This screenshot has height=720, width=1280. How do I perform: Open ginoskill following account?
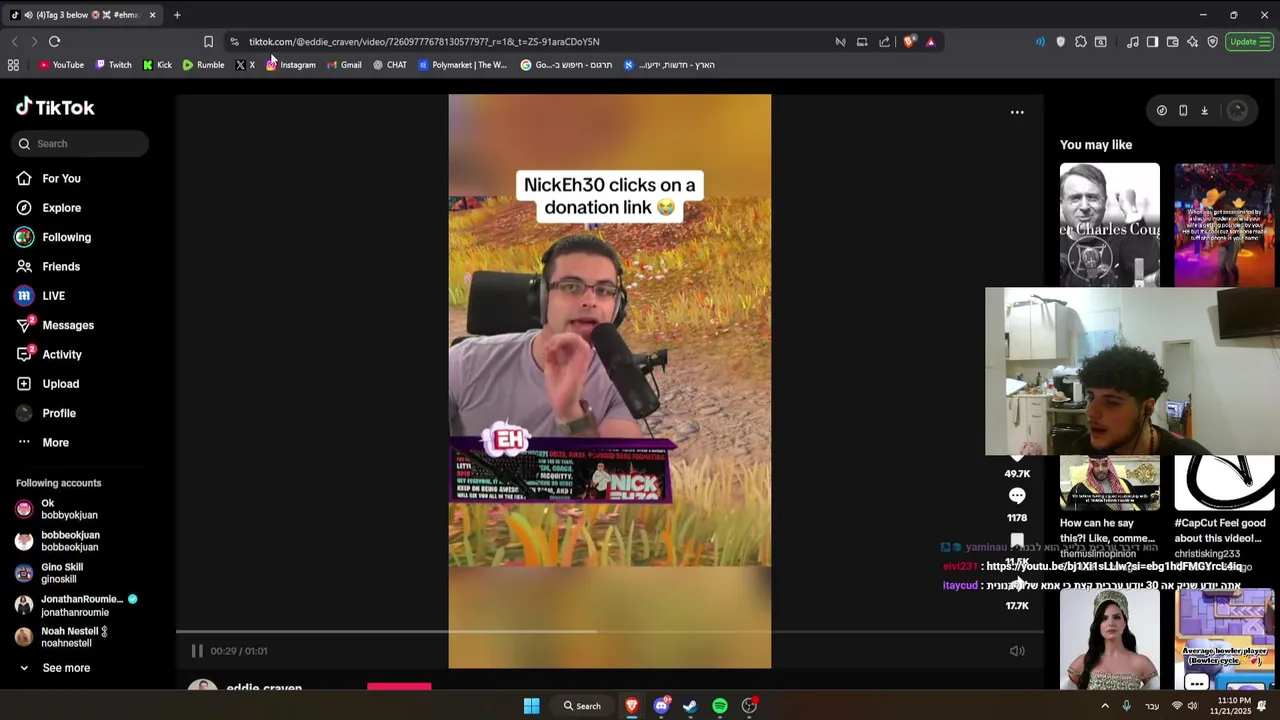[60, 573]
